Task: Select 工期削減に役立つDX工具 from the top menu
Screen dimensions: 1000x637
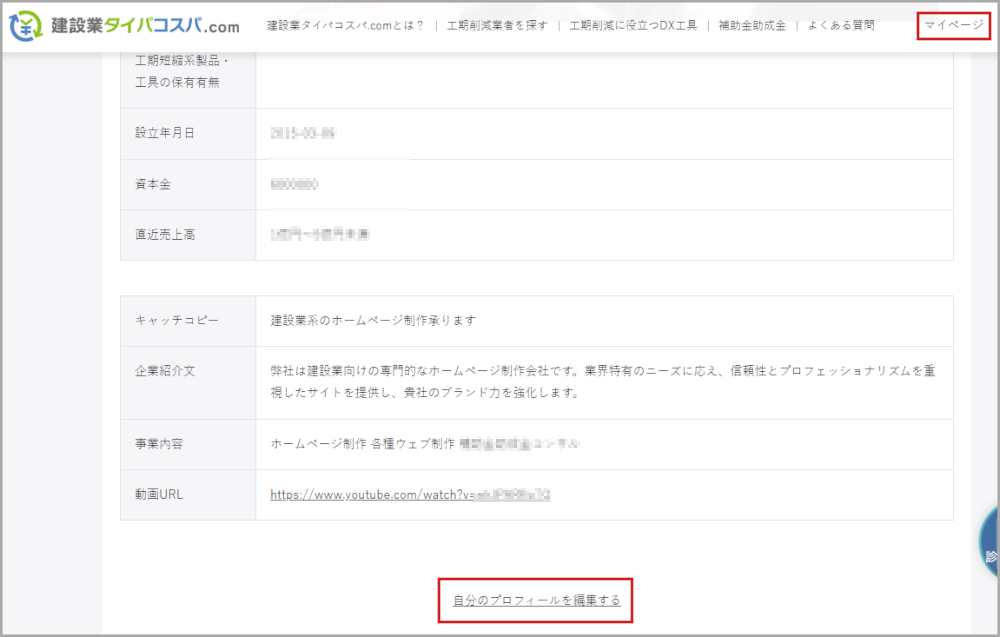Action: coord(633,26)
